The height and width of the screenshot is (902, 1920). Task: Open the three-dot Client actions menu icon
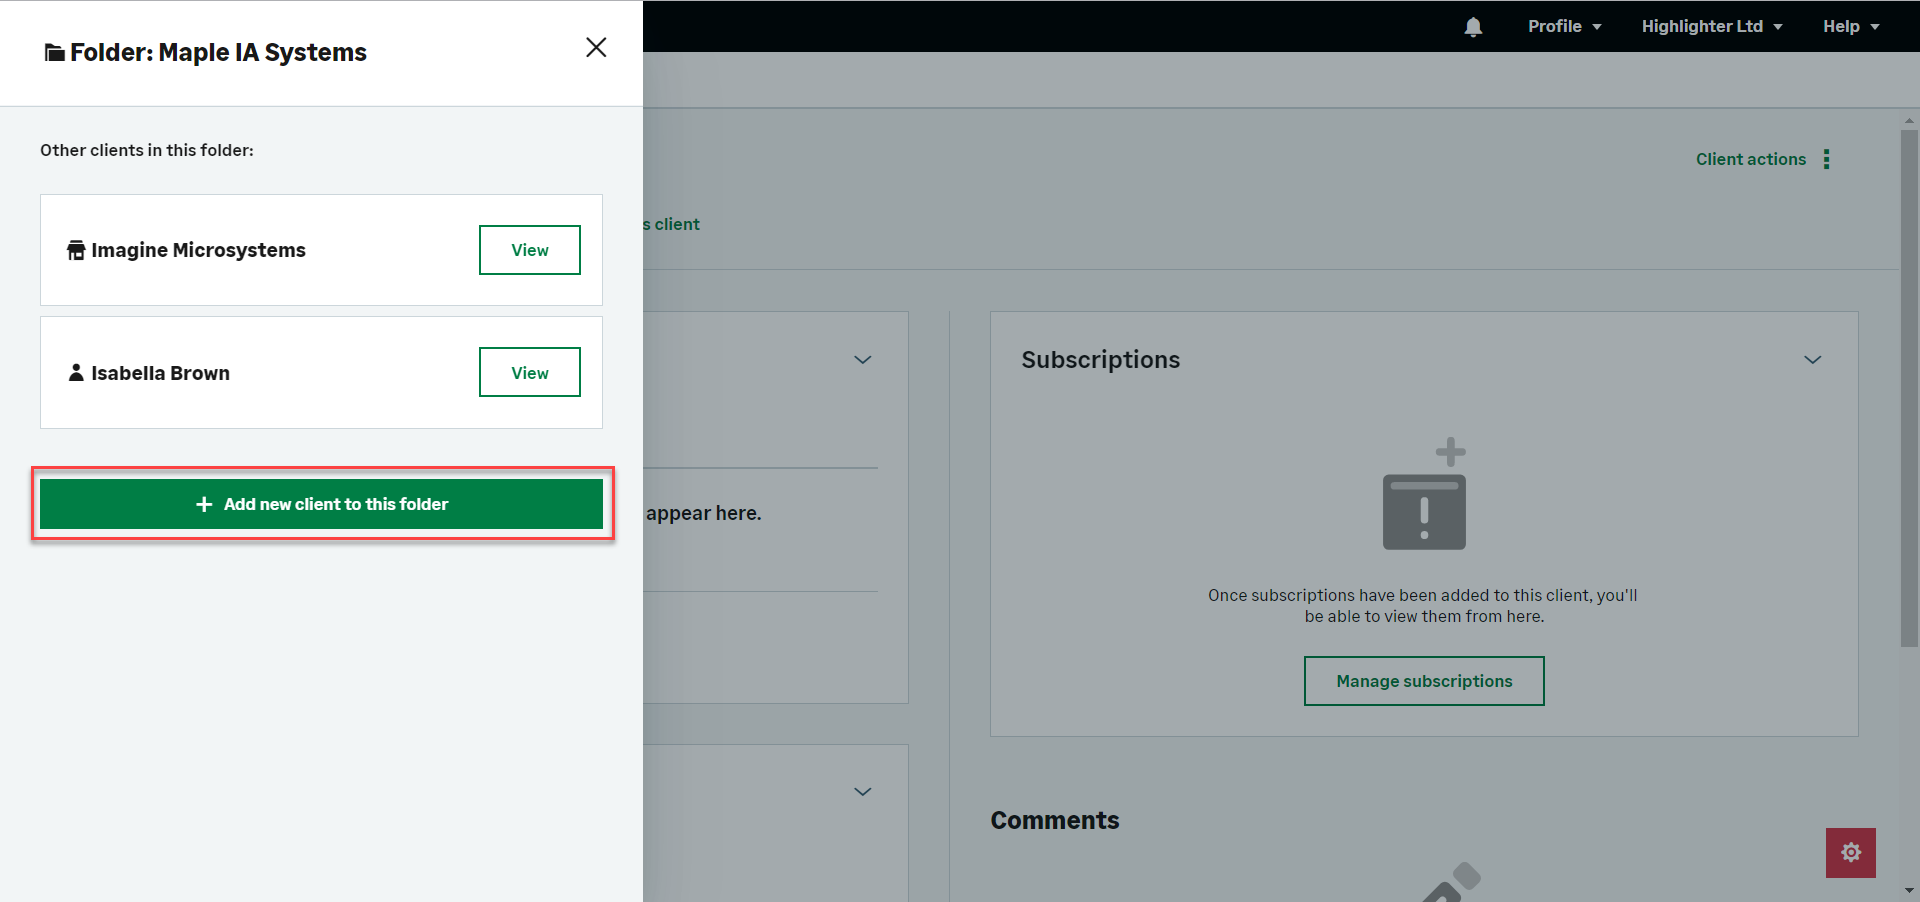[1826, 160]
